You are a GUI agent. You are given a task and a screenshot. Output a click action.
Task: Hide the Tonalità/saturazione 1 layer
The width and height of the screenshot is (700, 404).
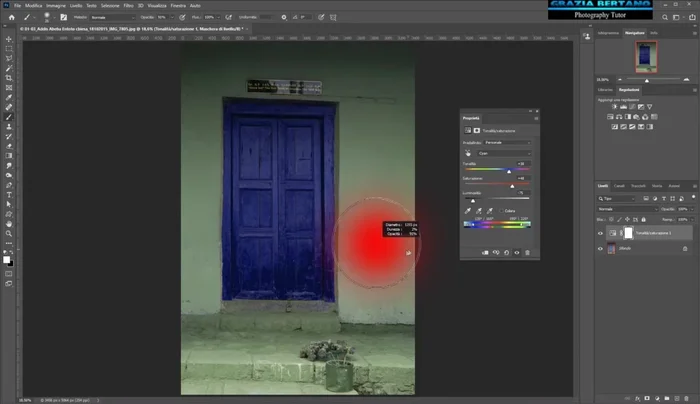(600, 233)
